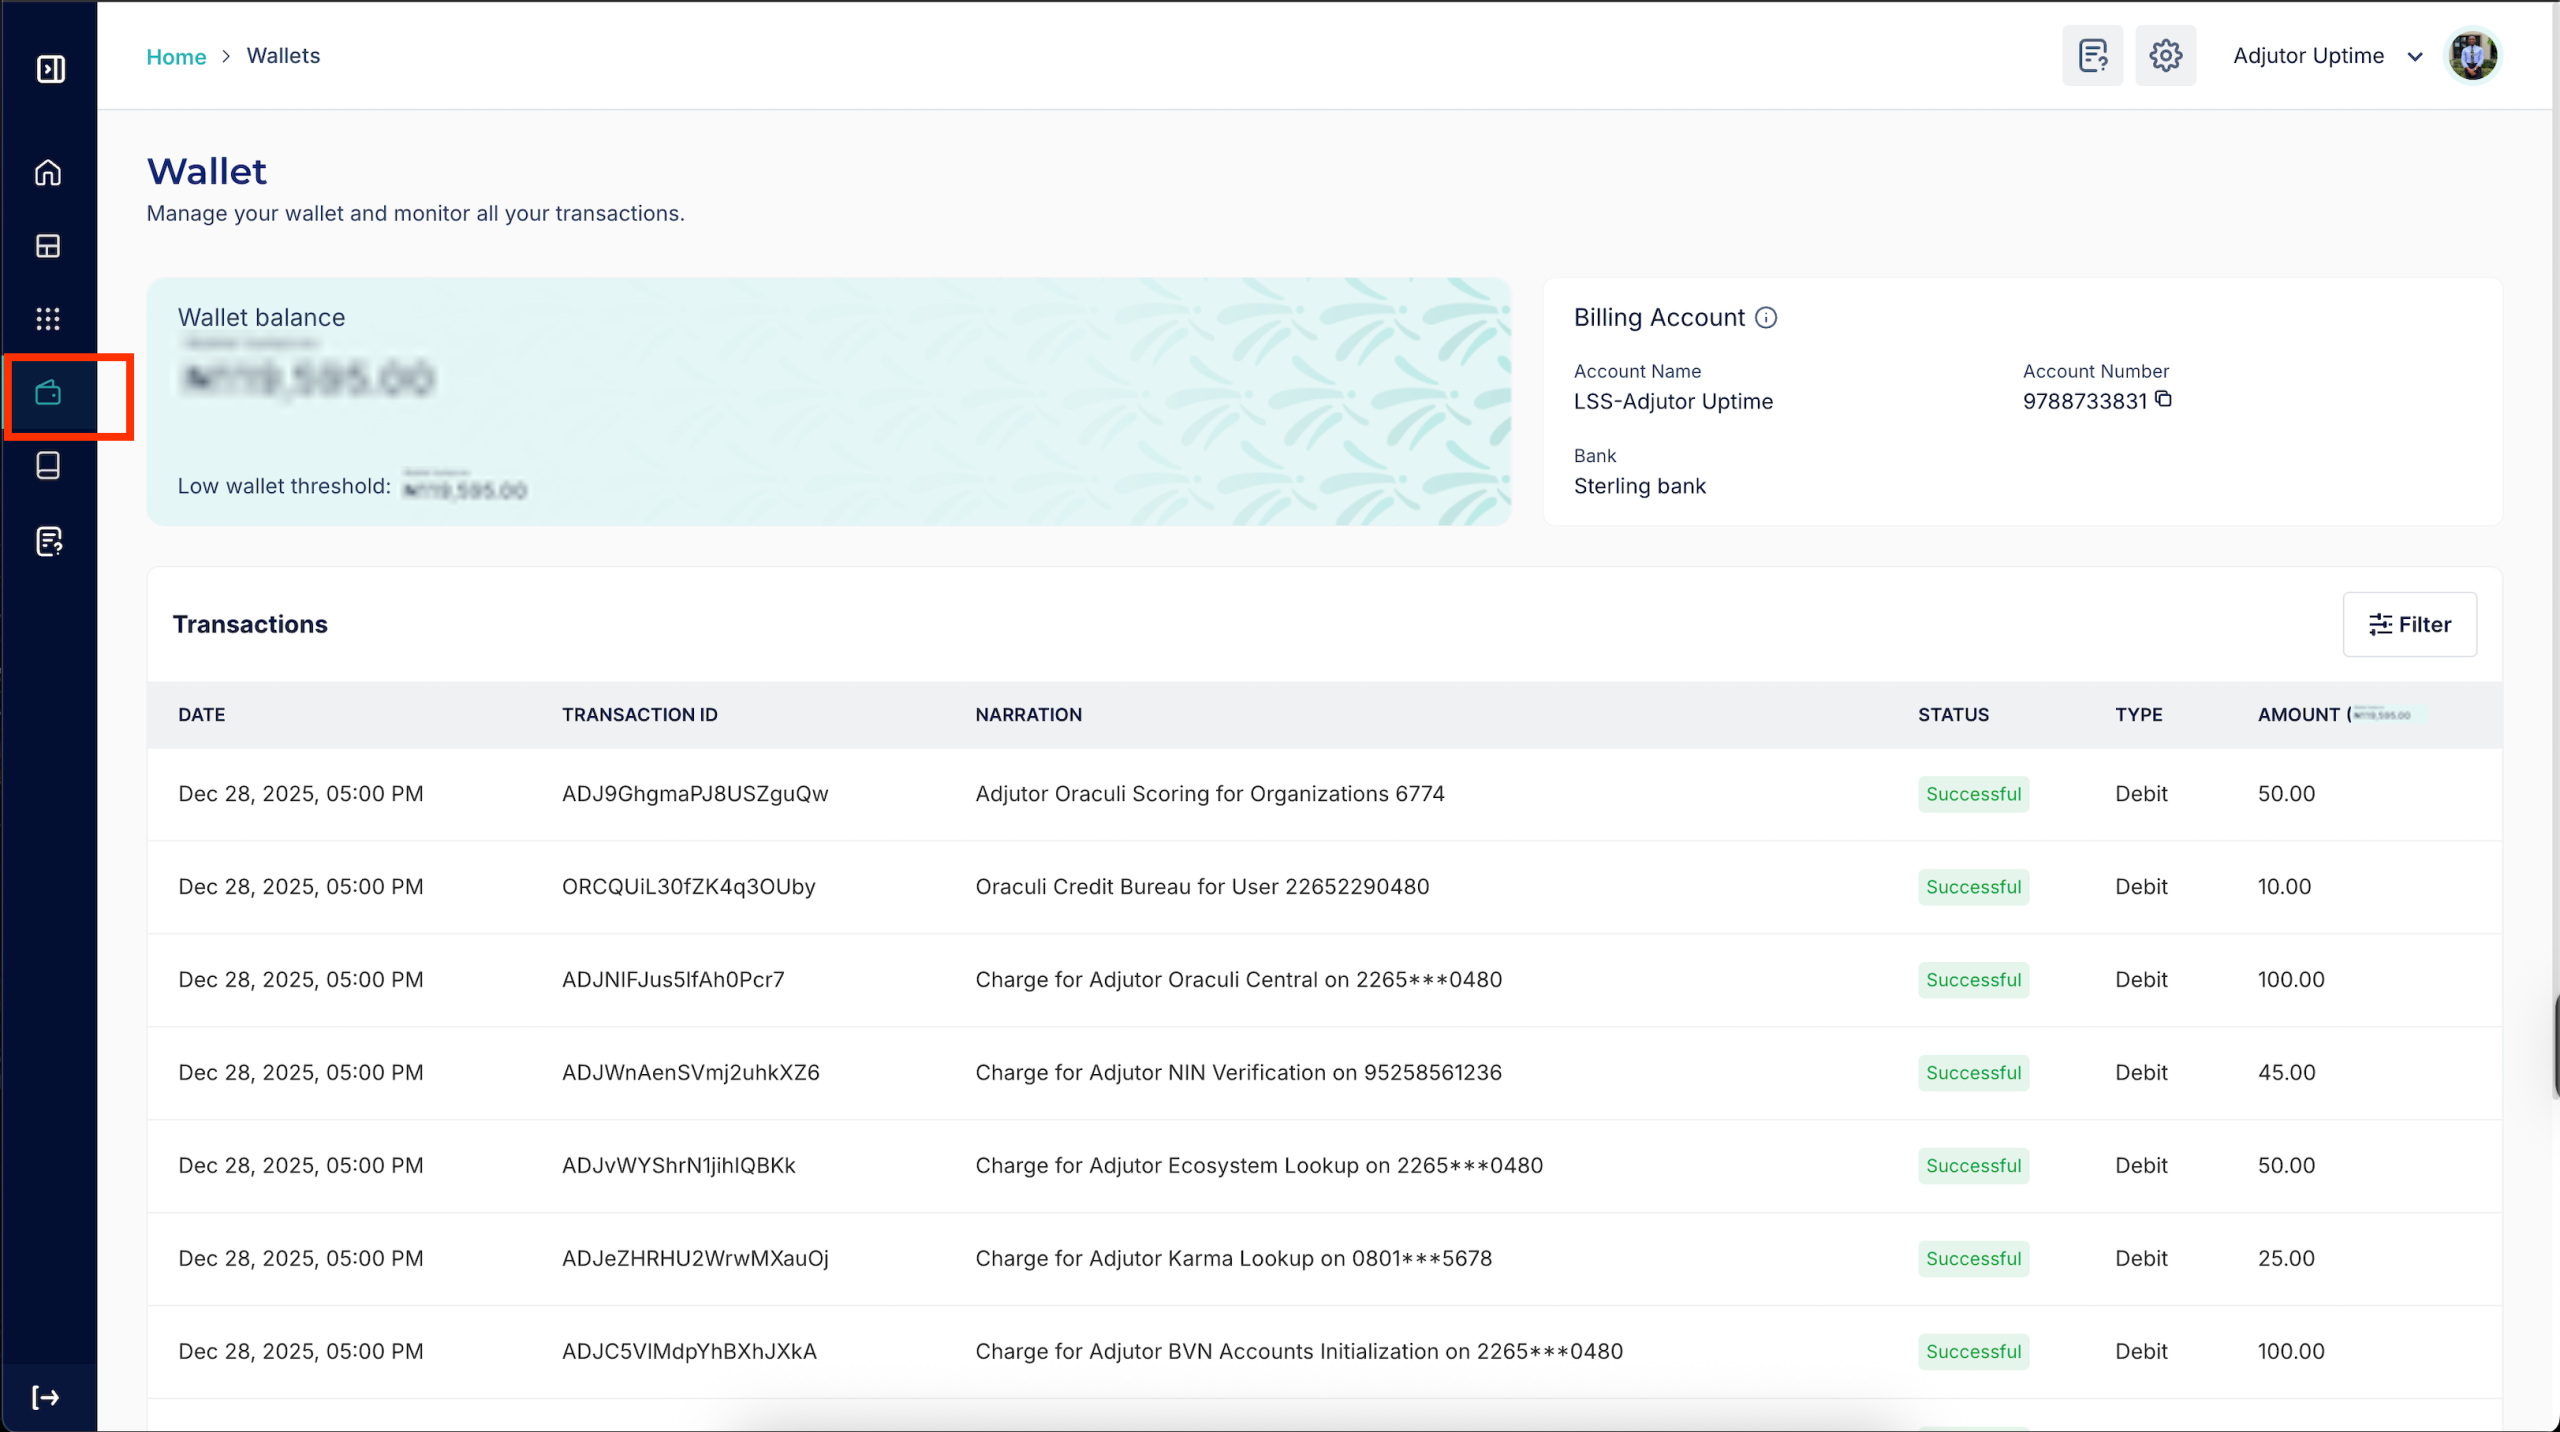The width and height of the screenshot is (2560, 1432).
Task: Click the TRANSACTION ID column header
Action: [639, 714]
